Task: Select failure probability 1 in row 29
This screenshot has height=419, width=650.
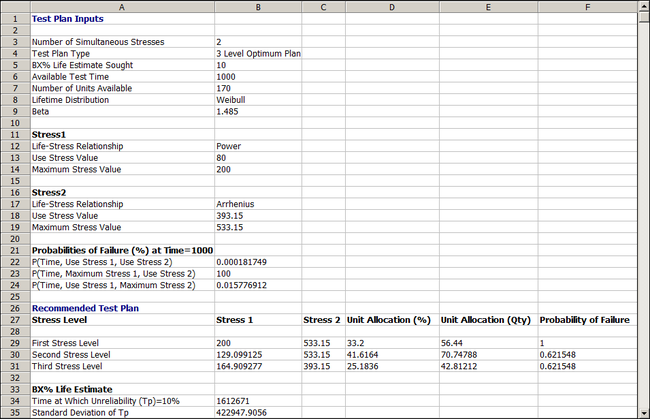Action: pyautogui.click(x=587, y=343)
